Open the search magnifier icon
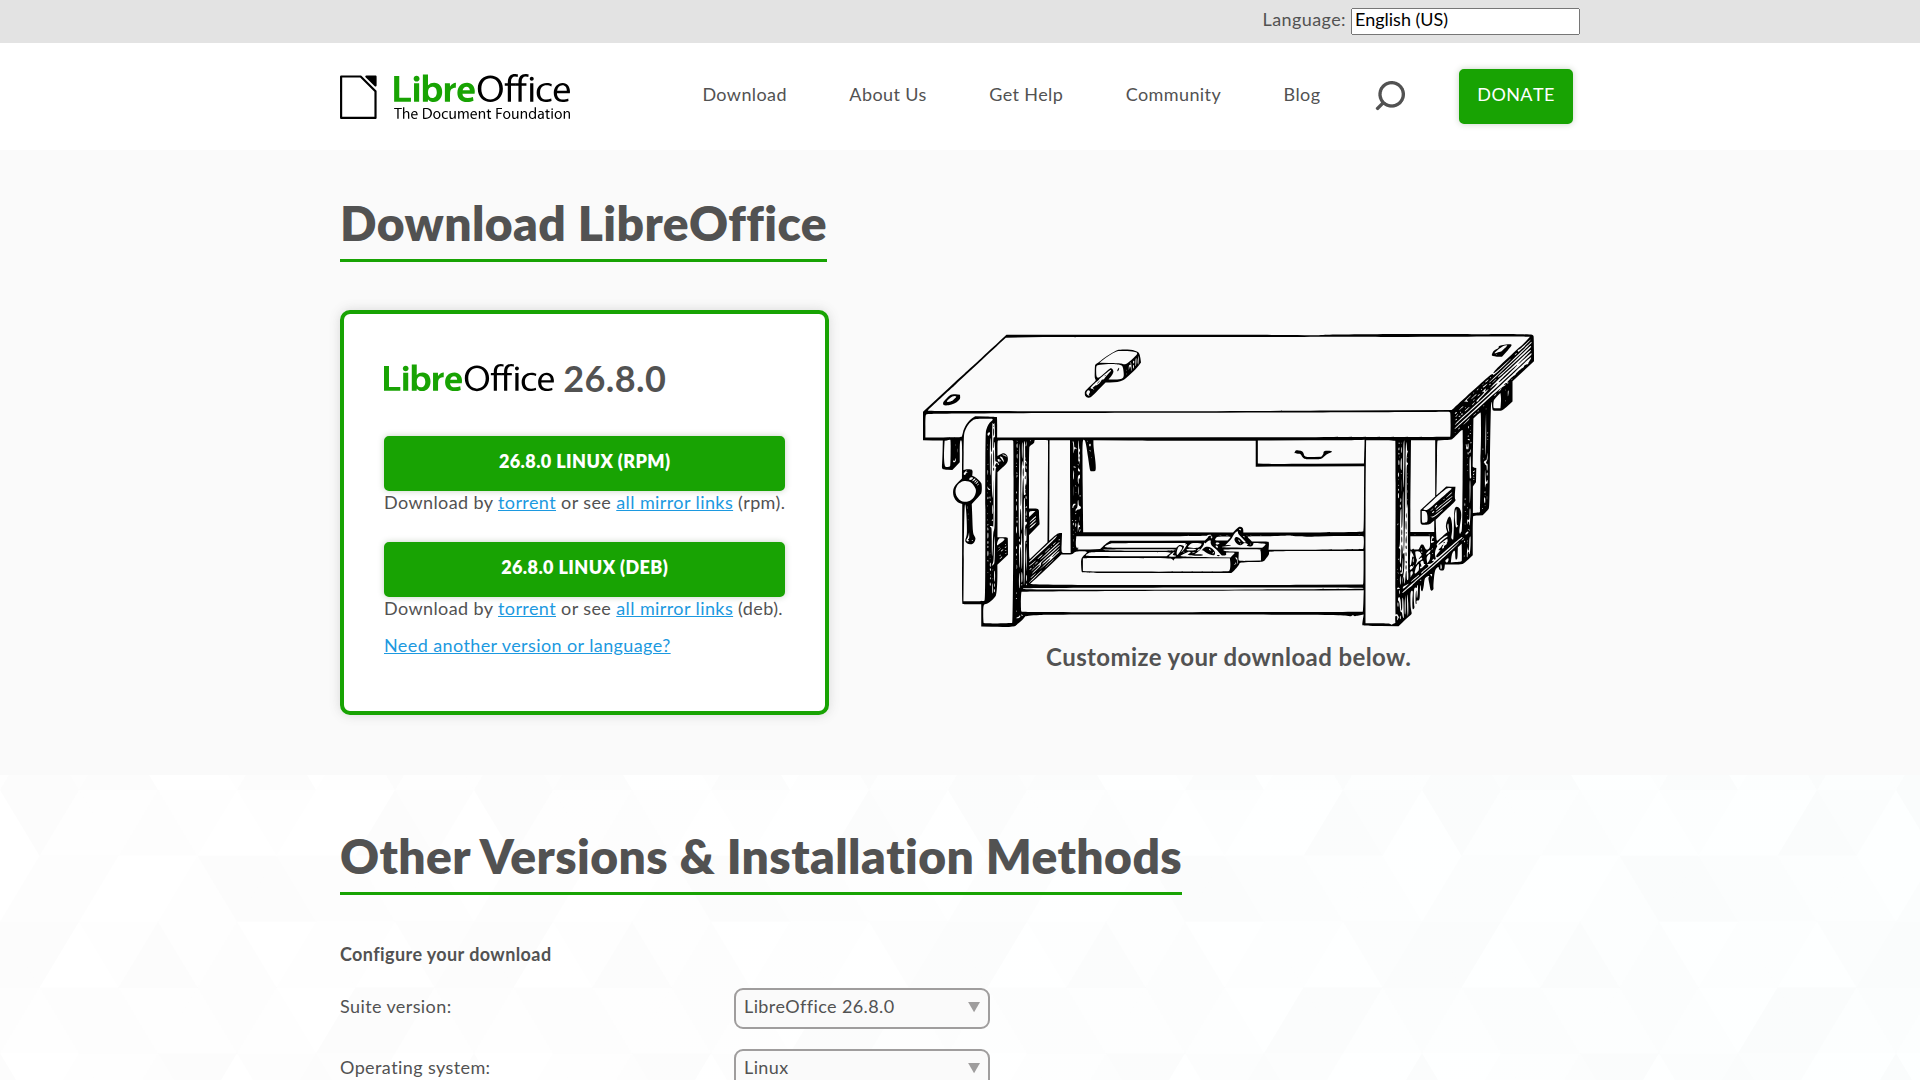 (x=1390, y=96)
